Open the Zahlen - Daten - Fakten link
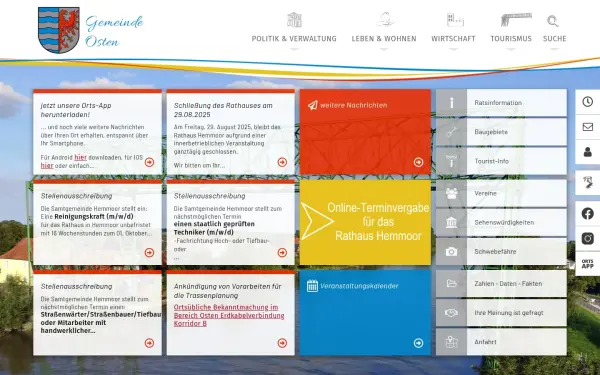 (x=501, y=284)
